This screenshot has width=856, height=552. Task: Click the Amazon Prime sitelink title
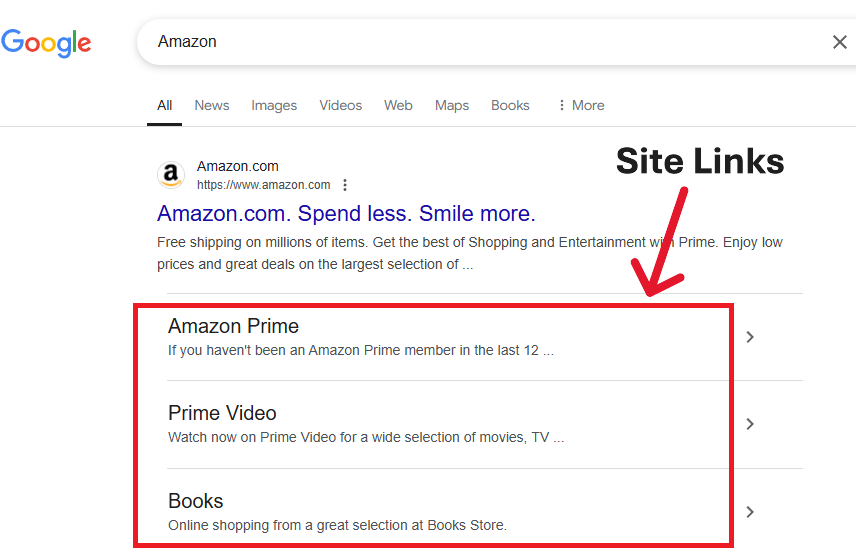233,326
